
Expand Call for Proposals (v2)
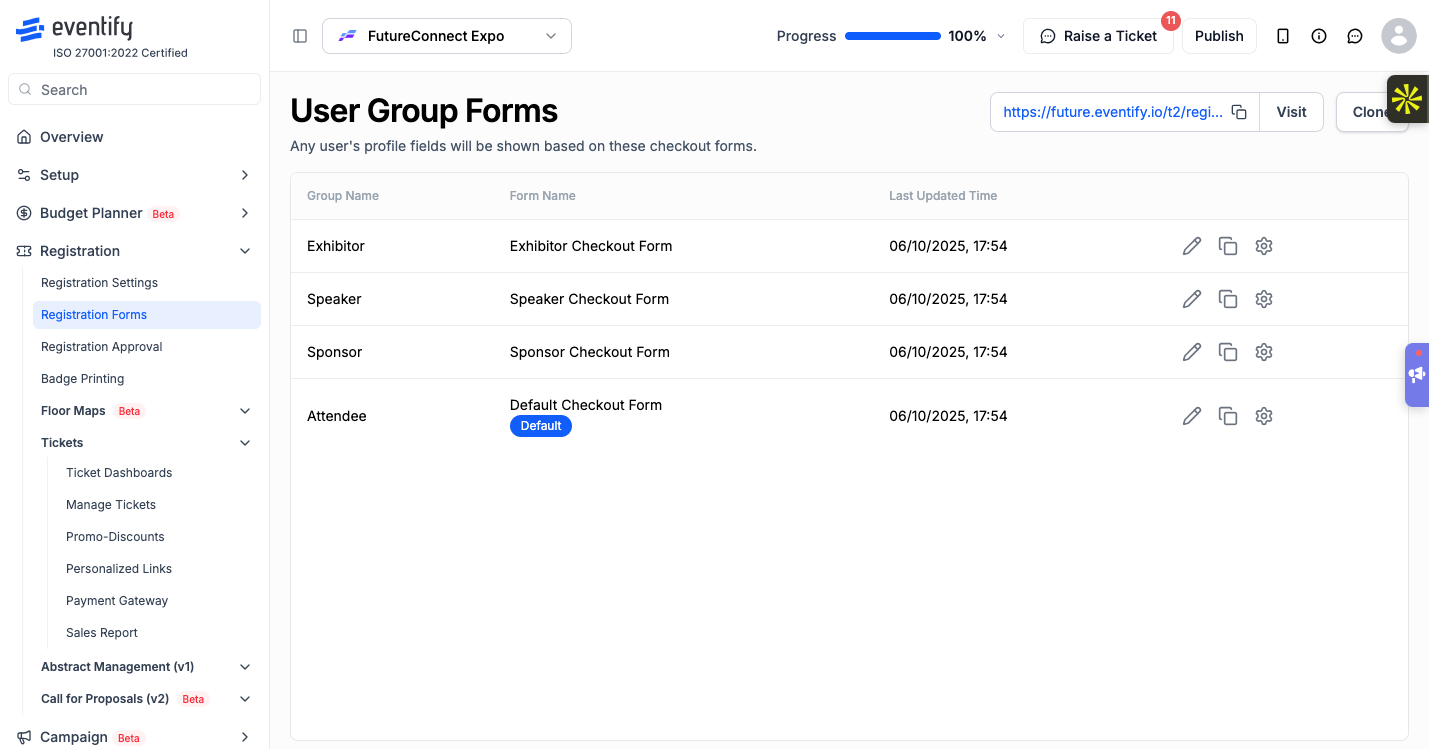(147, 699)
